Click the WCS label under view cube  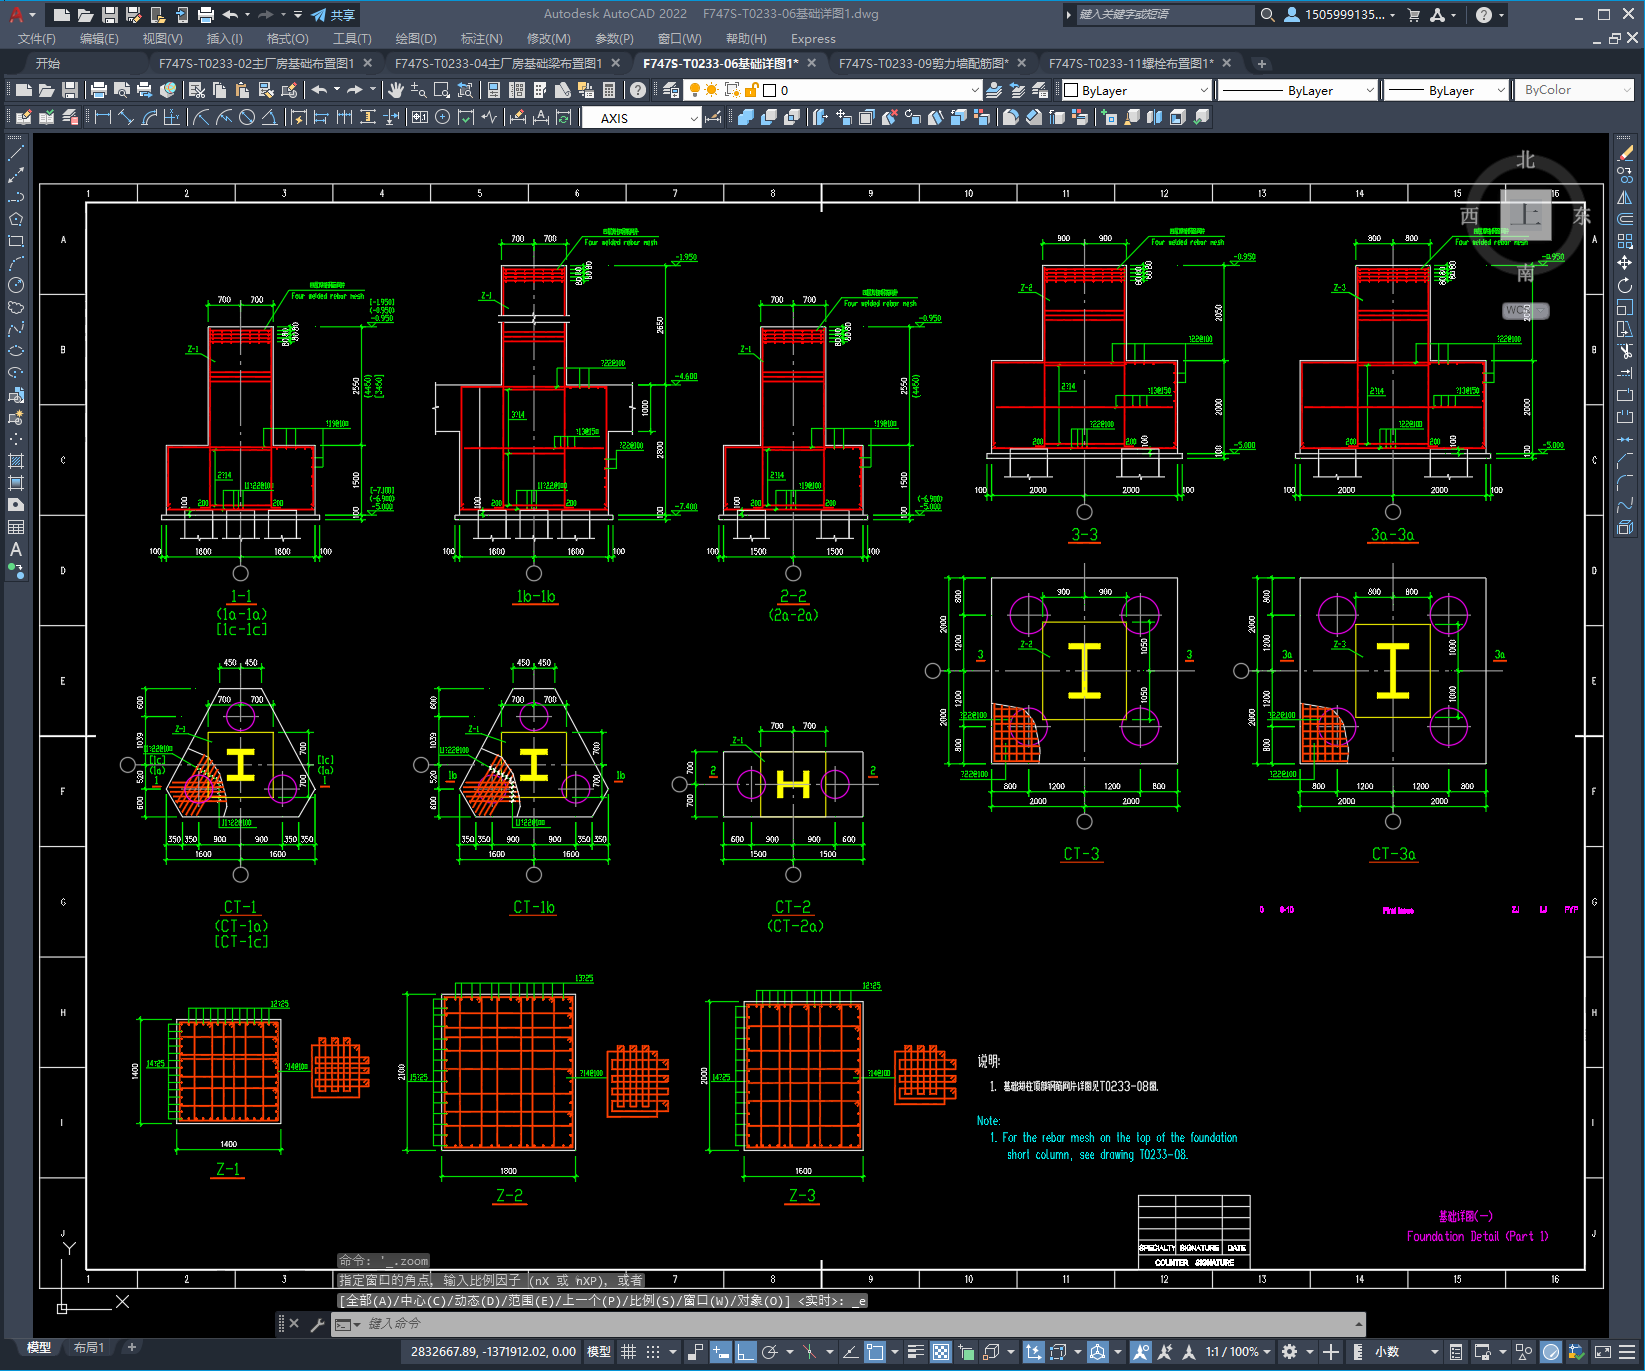tap(1525, 310)
